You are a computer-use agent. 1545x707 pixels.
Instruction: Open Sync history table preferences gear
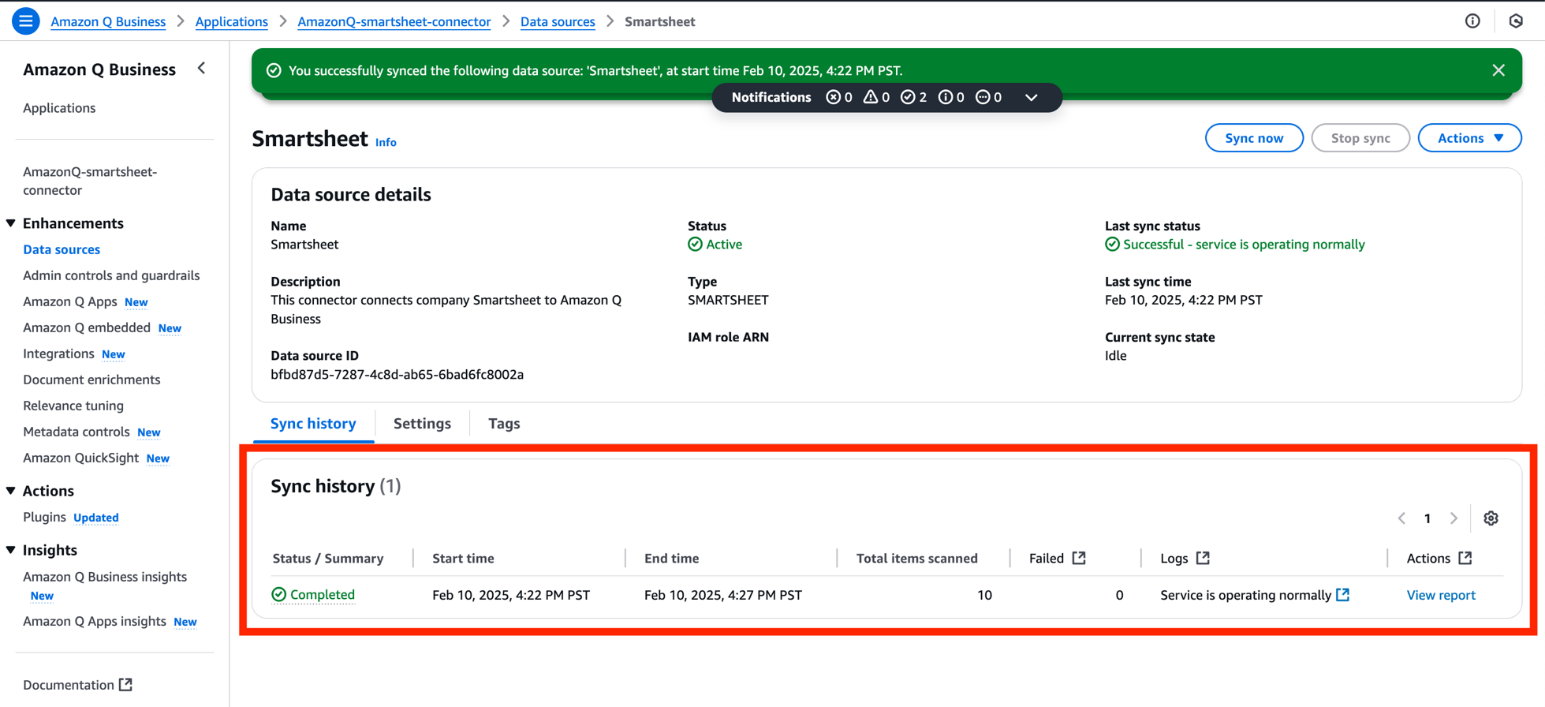tap(1491, 518)
